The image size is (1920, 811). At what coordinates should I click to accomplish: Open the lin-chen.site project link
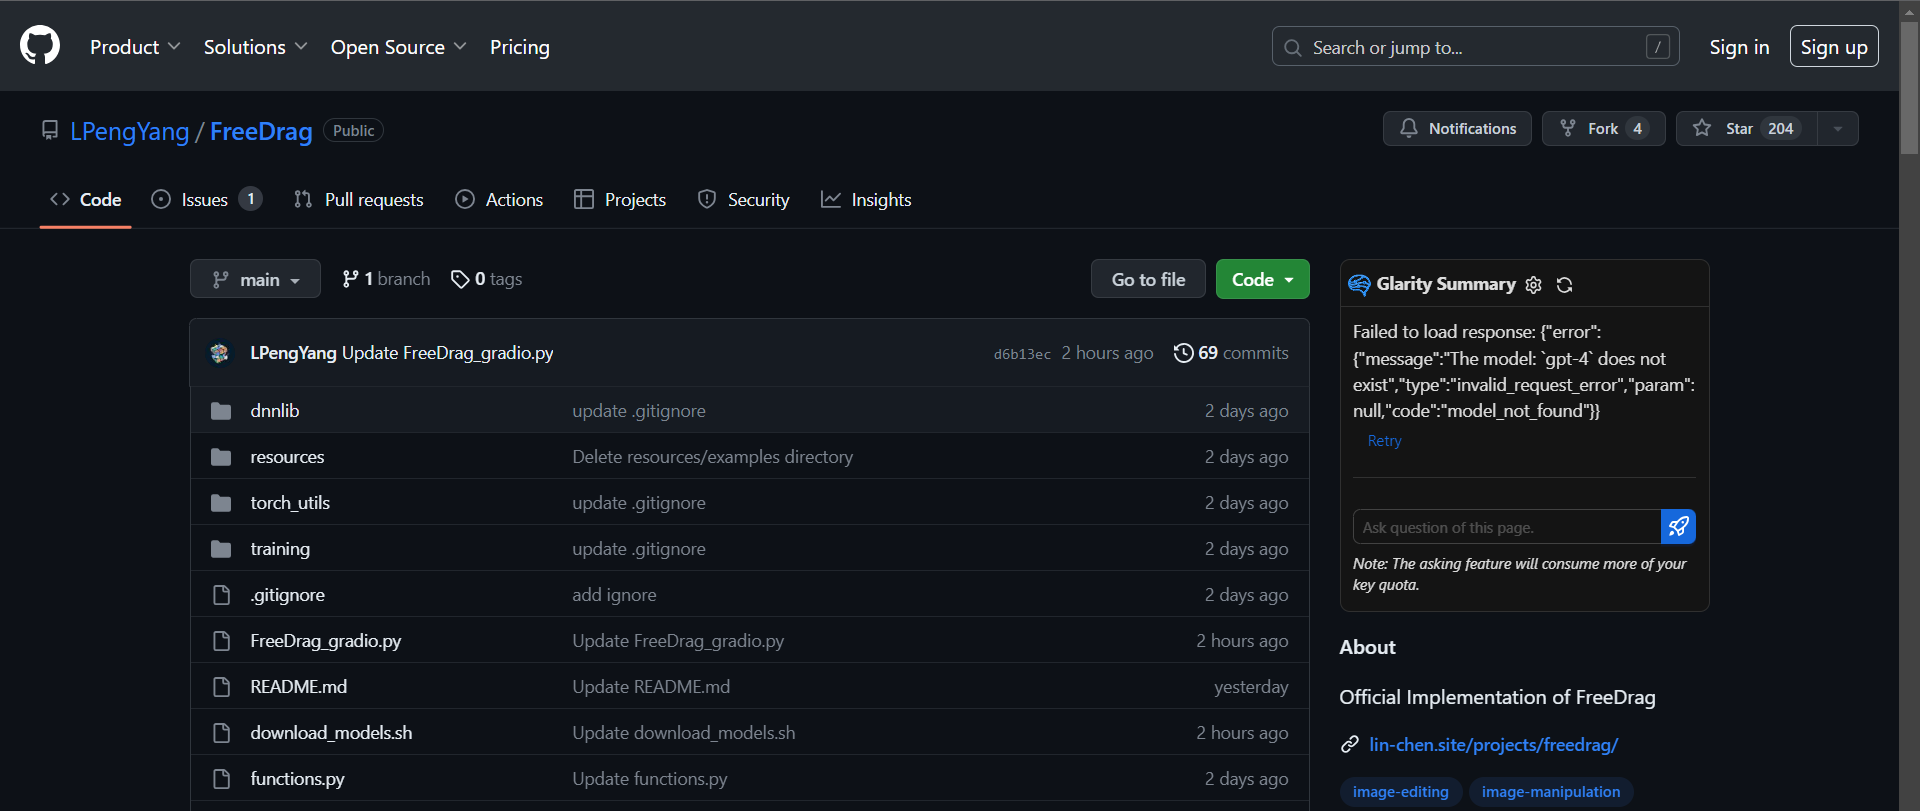1493,745
